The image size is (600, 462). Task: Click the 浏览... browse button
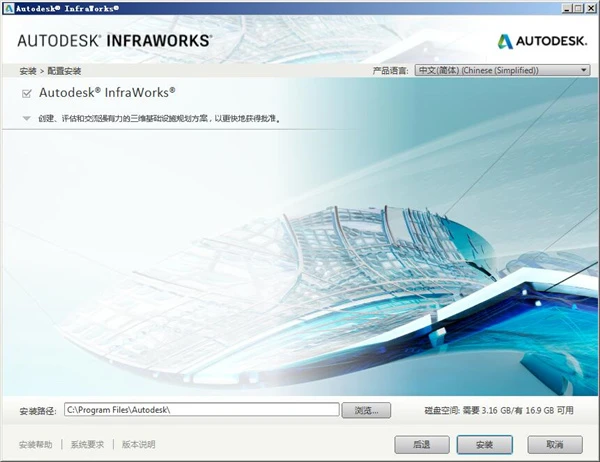click(366, 410)
